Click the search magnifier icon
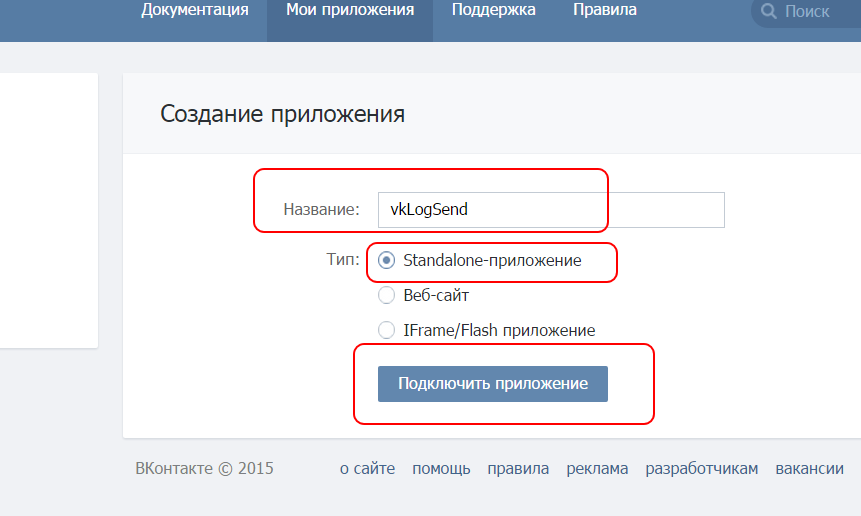Screen dimensions: 861x516 pos(769,11)
